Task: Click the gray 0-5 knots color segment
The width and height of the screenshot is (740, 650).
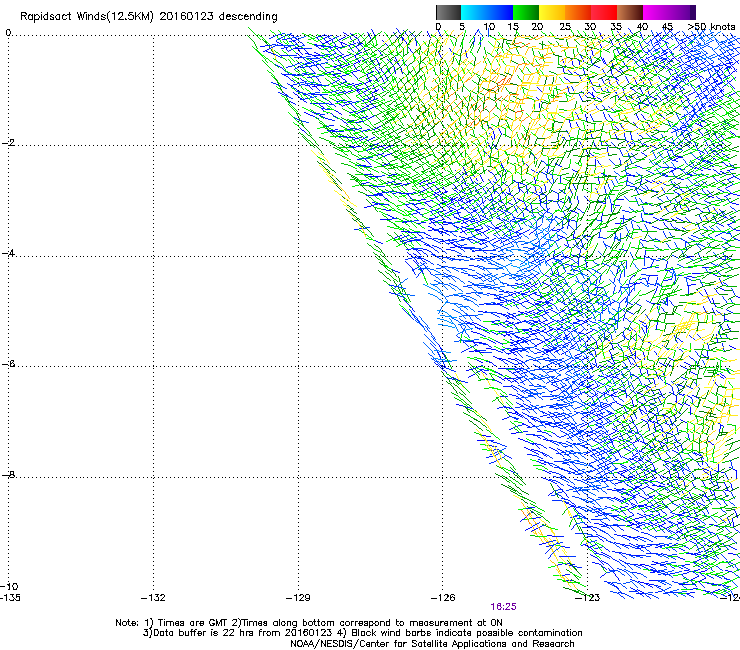Action: [x=448, y=12]
